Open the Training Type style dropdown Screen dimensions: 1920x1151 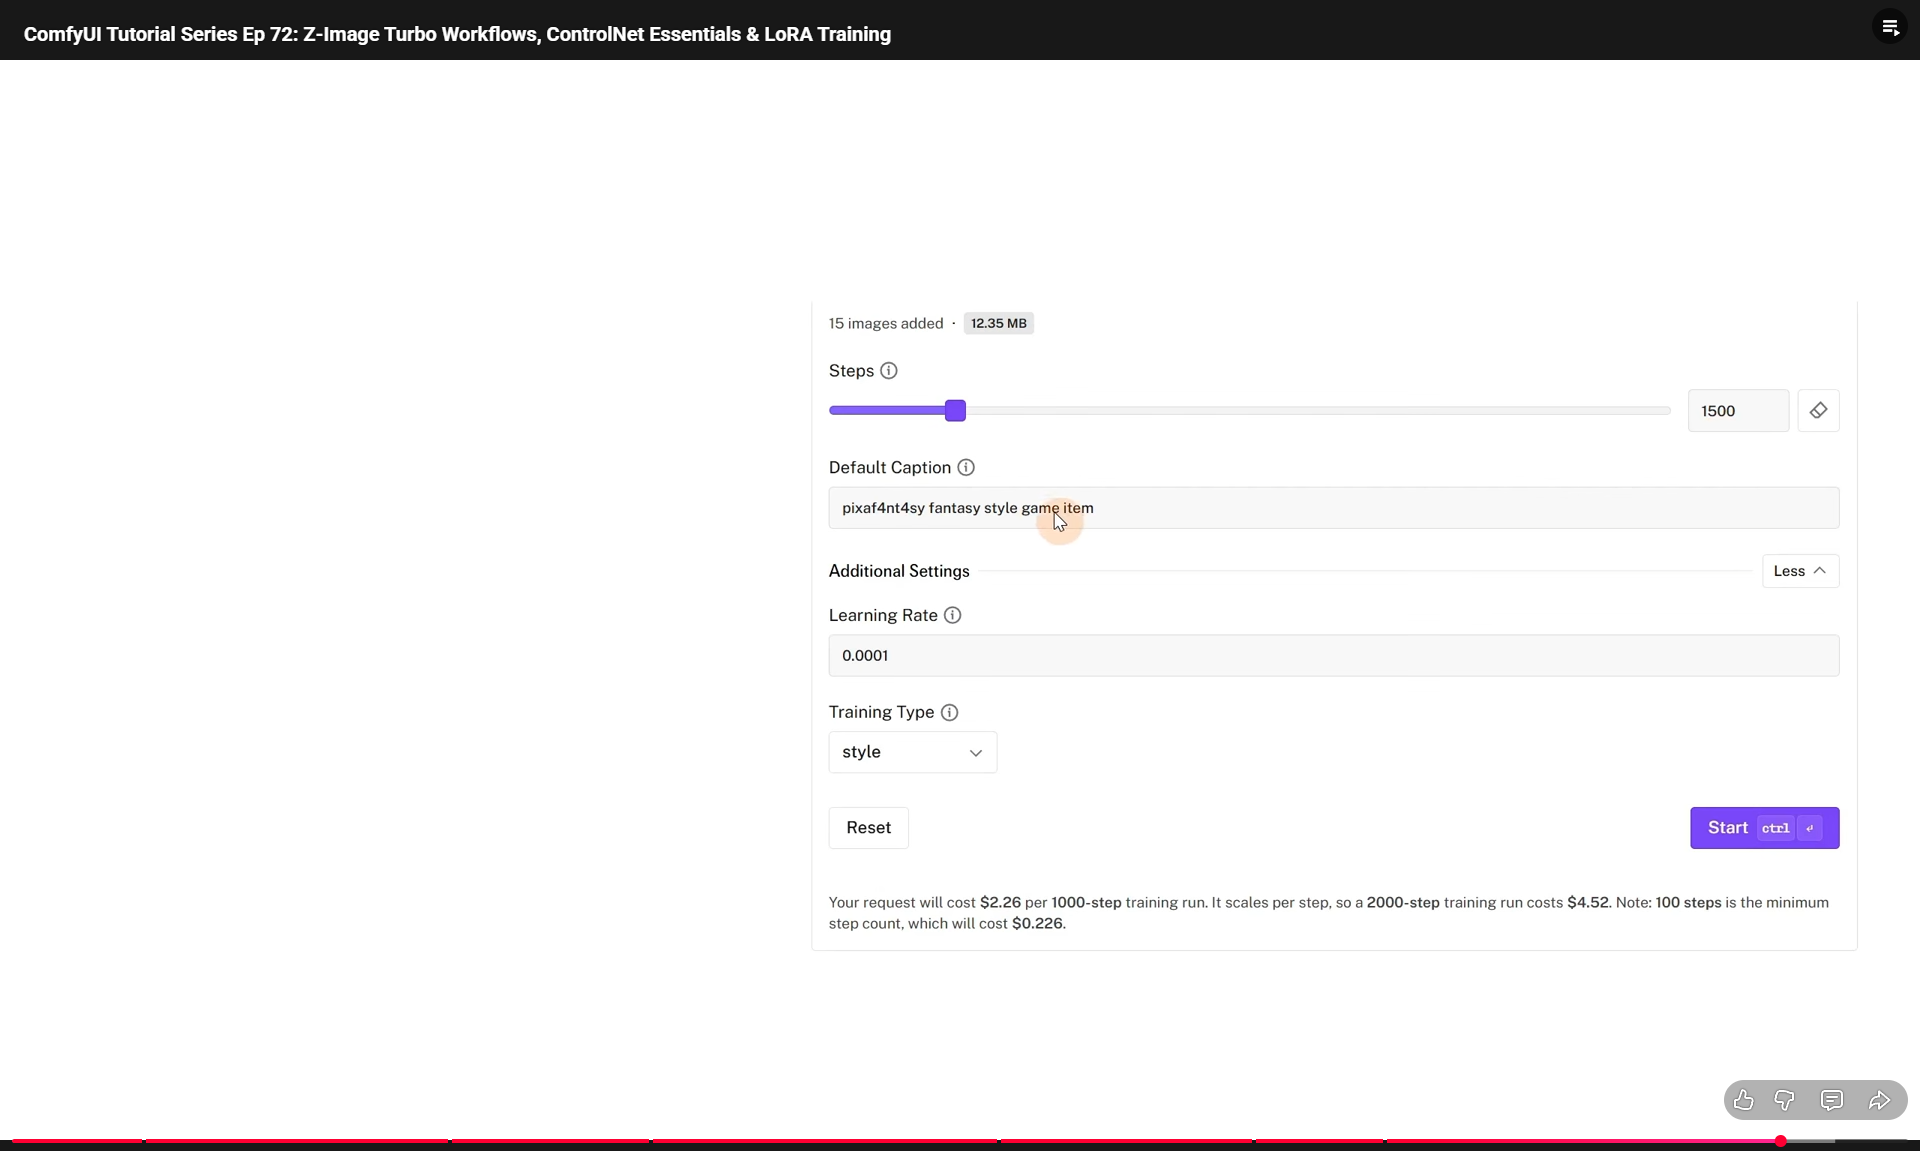(x=912, y=752)
